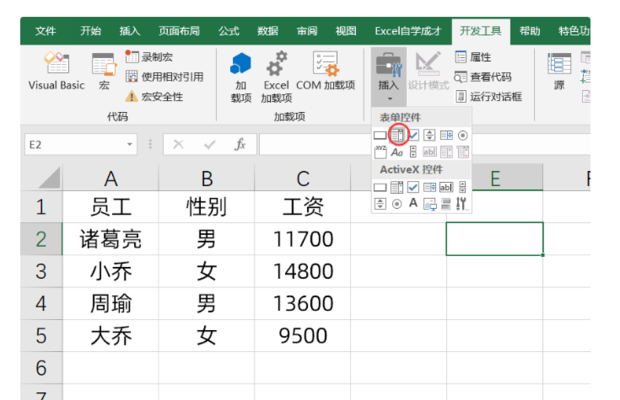
Task: Insert the form control button
Action: (x=380, y=135)
